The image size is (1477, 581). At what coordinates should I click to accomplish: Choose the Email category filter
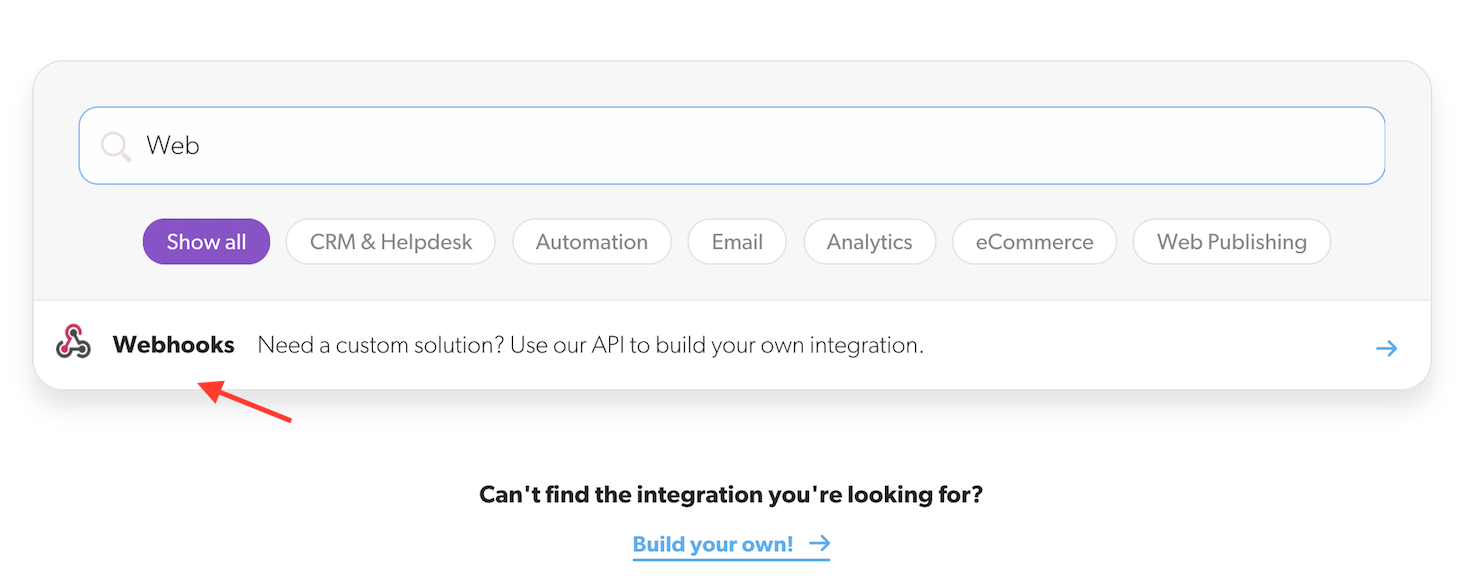(737, 242)
